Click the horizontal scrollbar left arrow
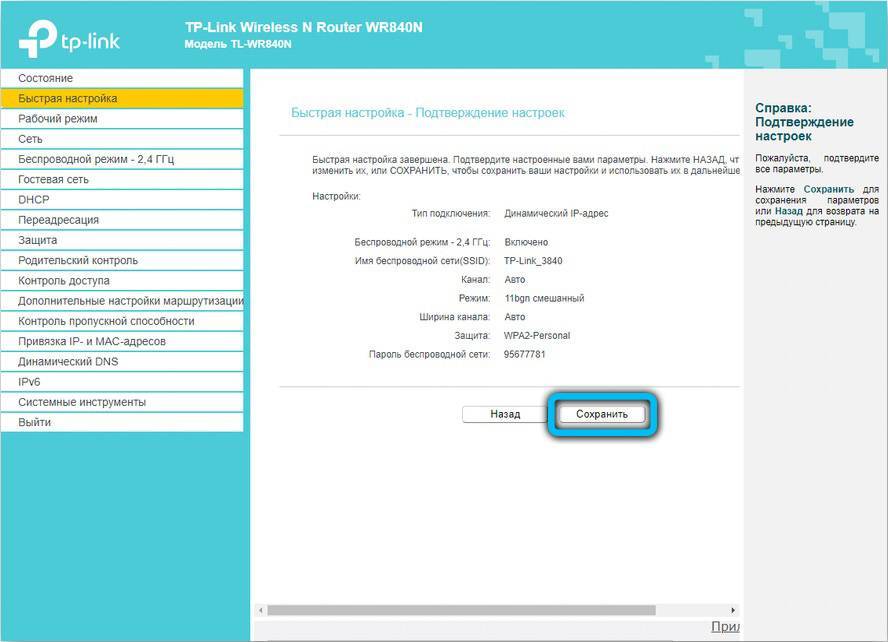Screen dimensions: 888x642 tap(261, 609)
